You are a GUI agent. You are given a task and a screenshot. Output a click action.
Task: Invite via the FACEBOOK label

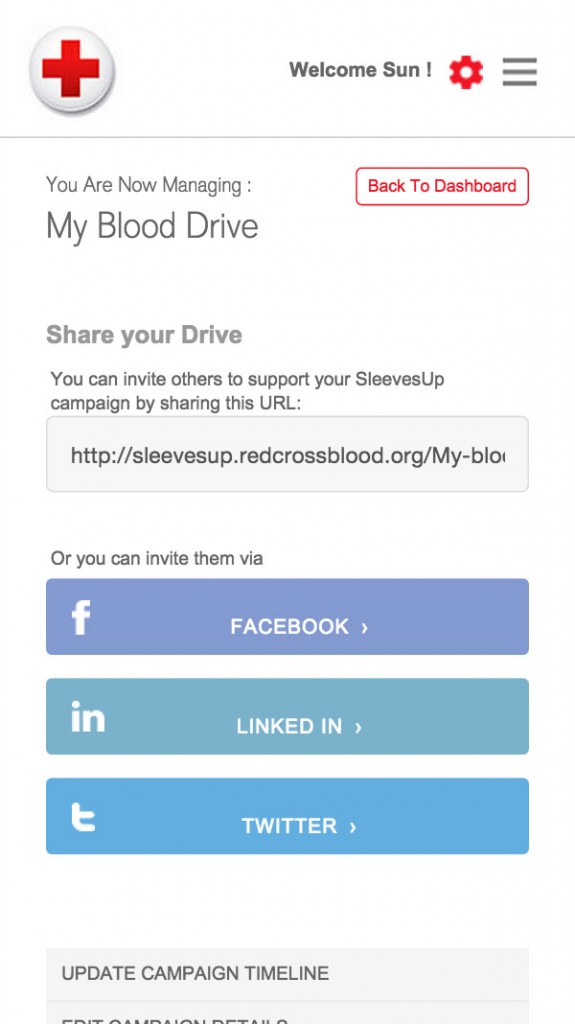pos(289,627)
